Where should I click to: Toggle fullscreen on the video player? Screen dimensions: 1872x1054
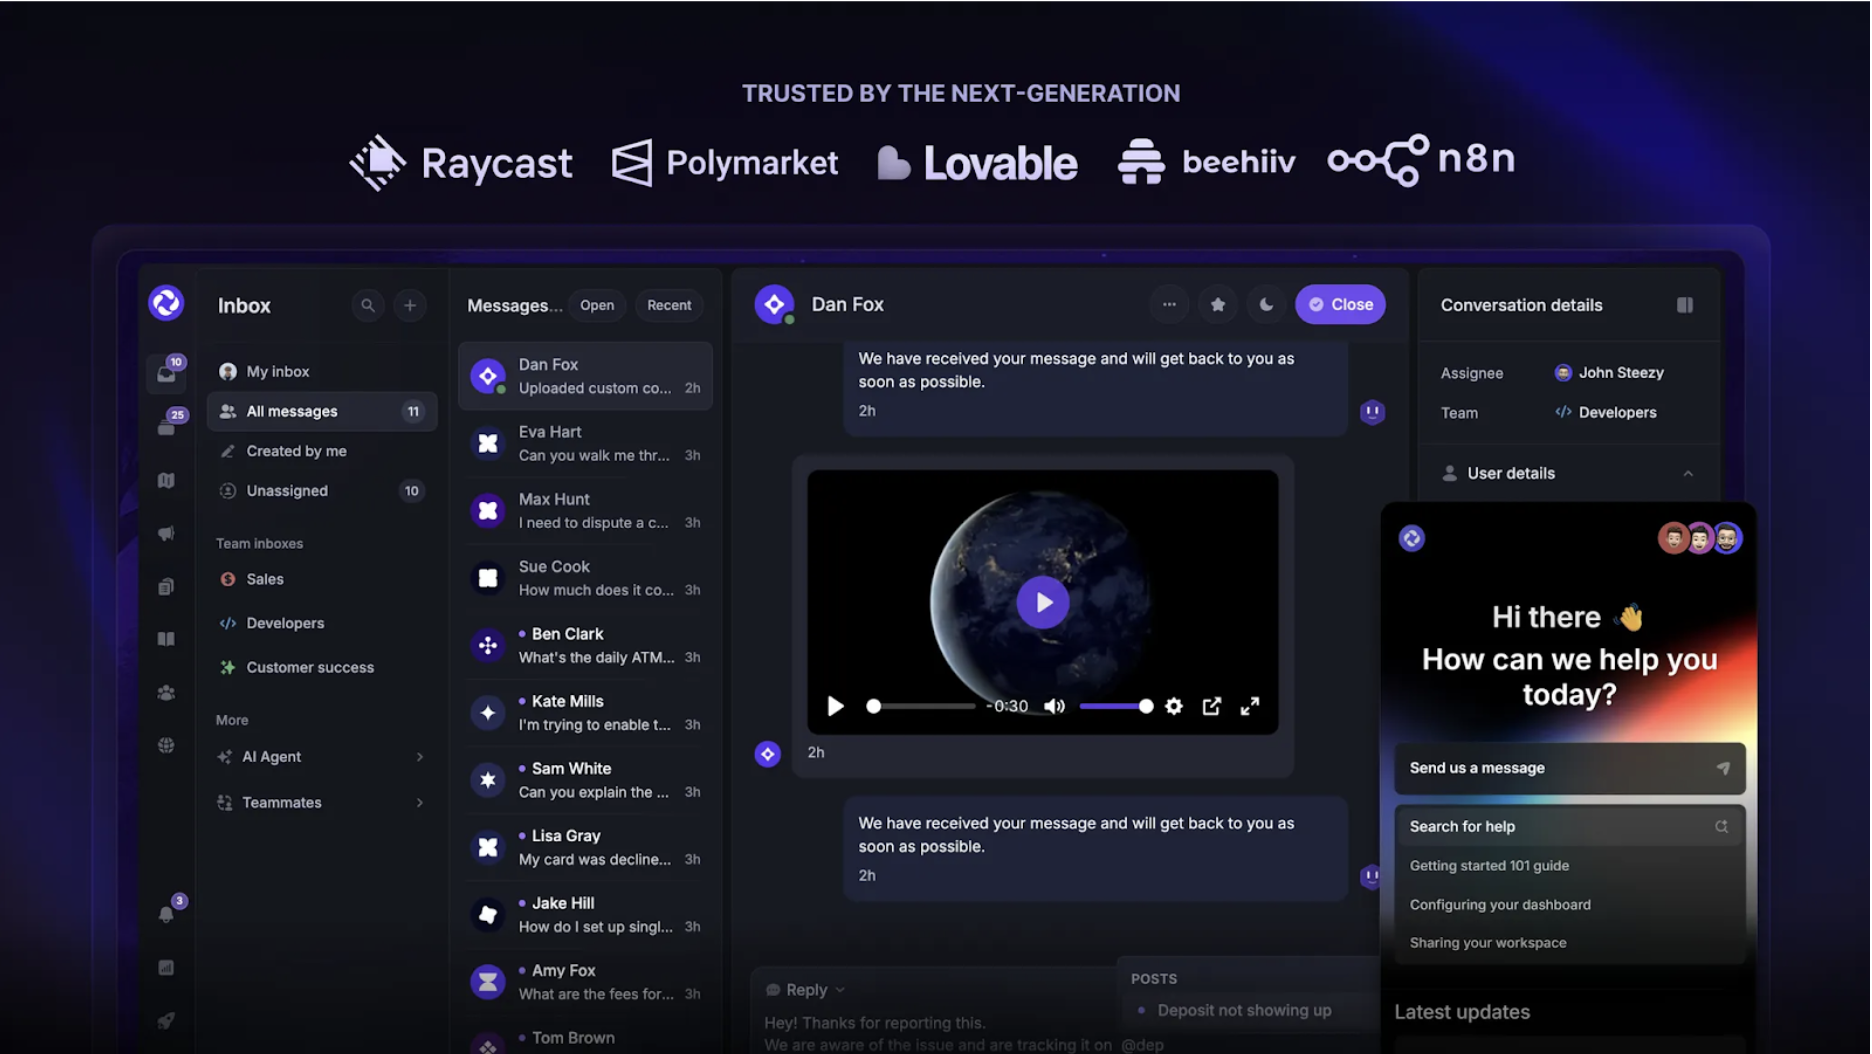(x=1250, y=706)
